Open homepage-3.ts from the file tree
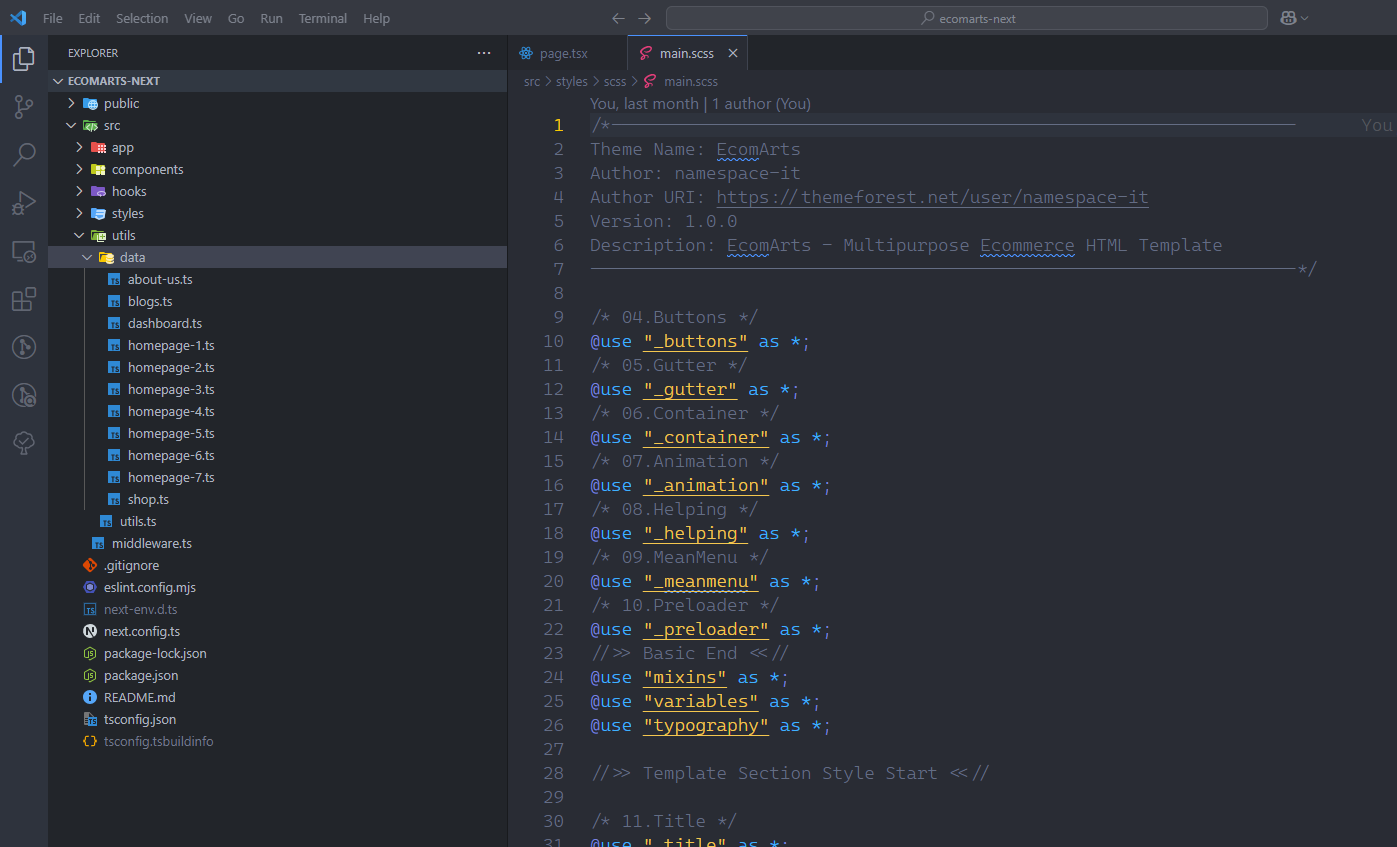Screen dimensions: 1397x847 pyautogui.click(x=171, y=389)
